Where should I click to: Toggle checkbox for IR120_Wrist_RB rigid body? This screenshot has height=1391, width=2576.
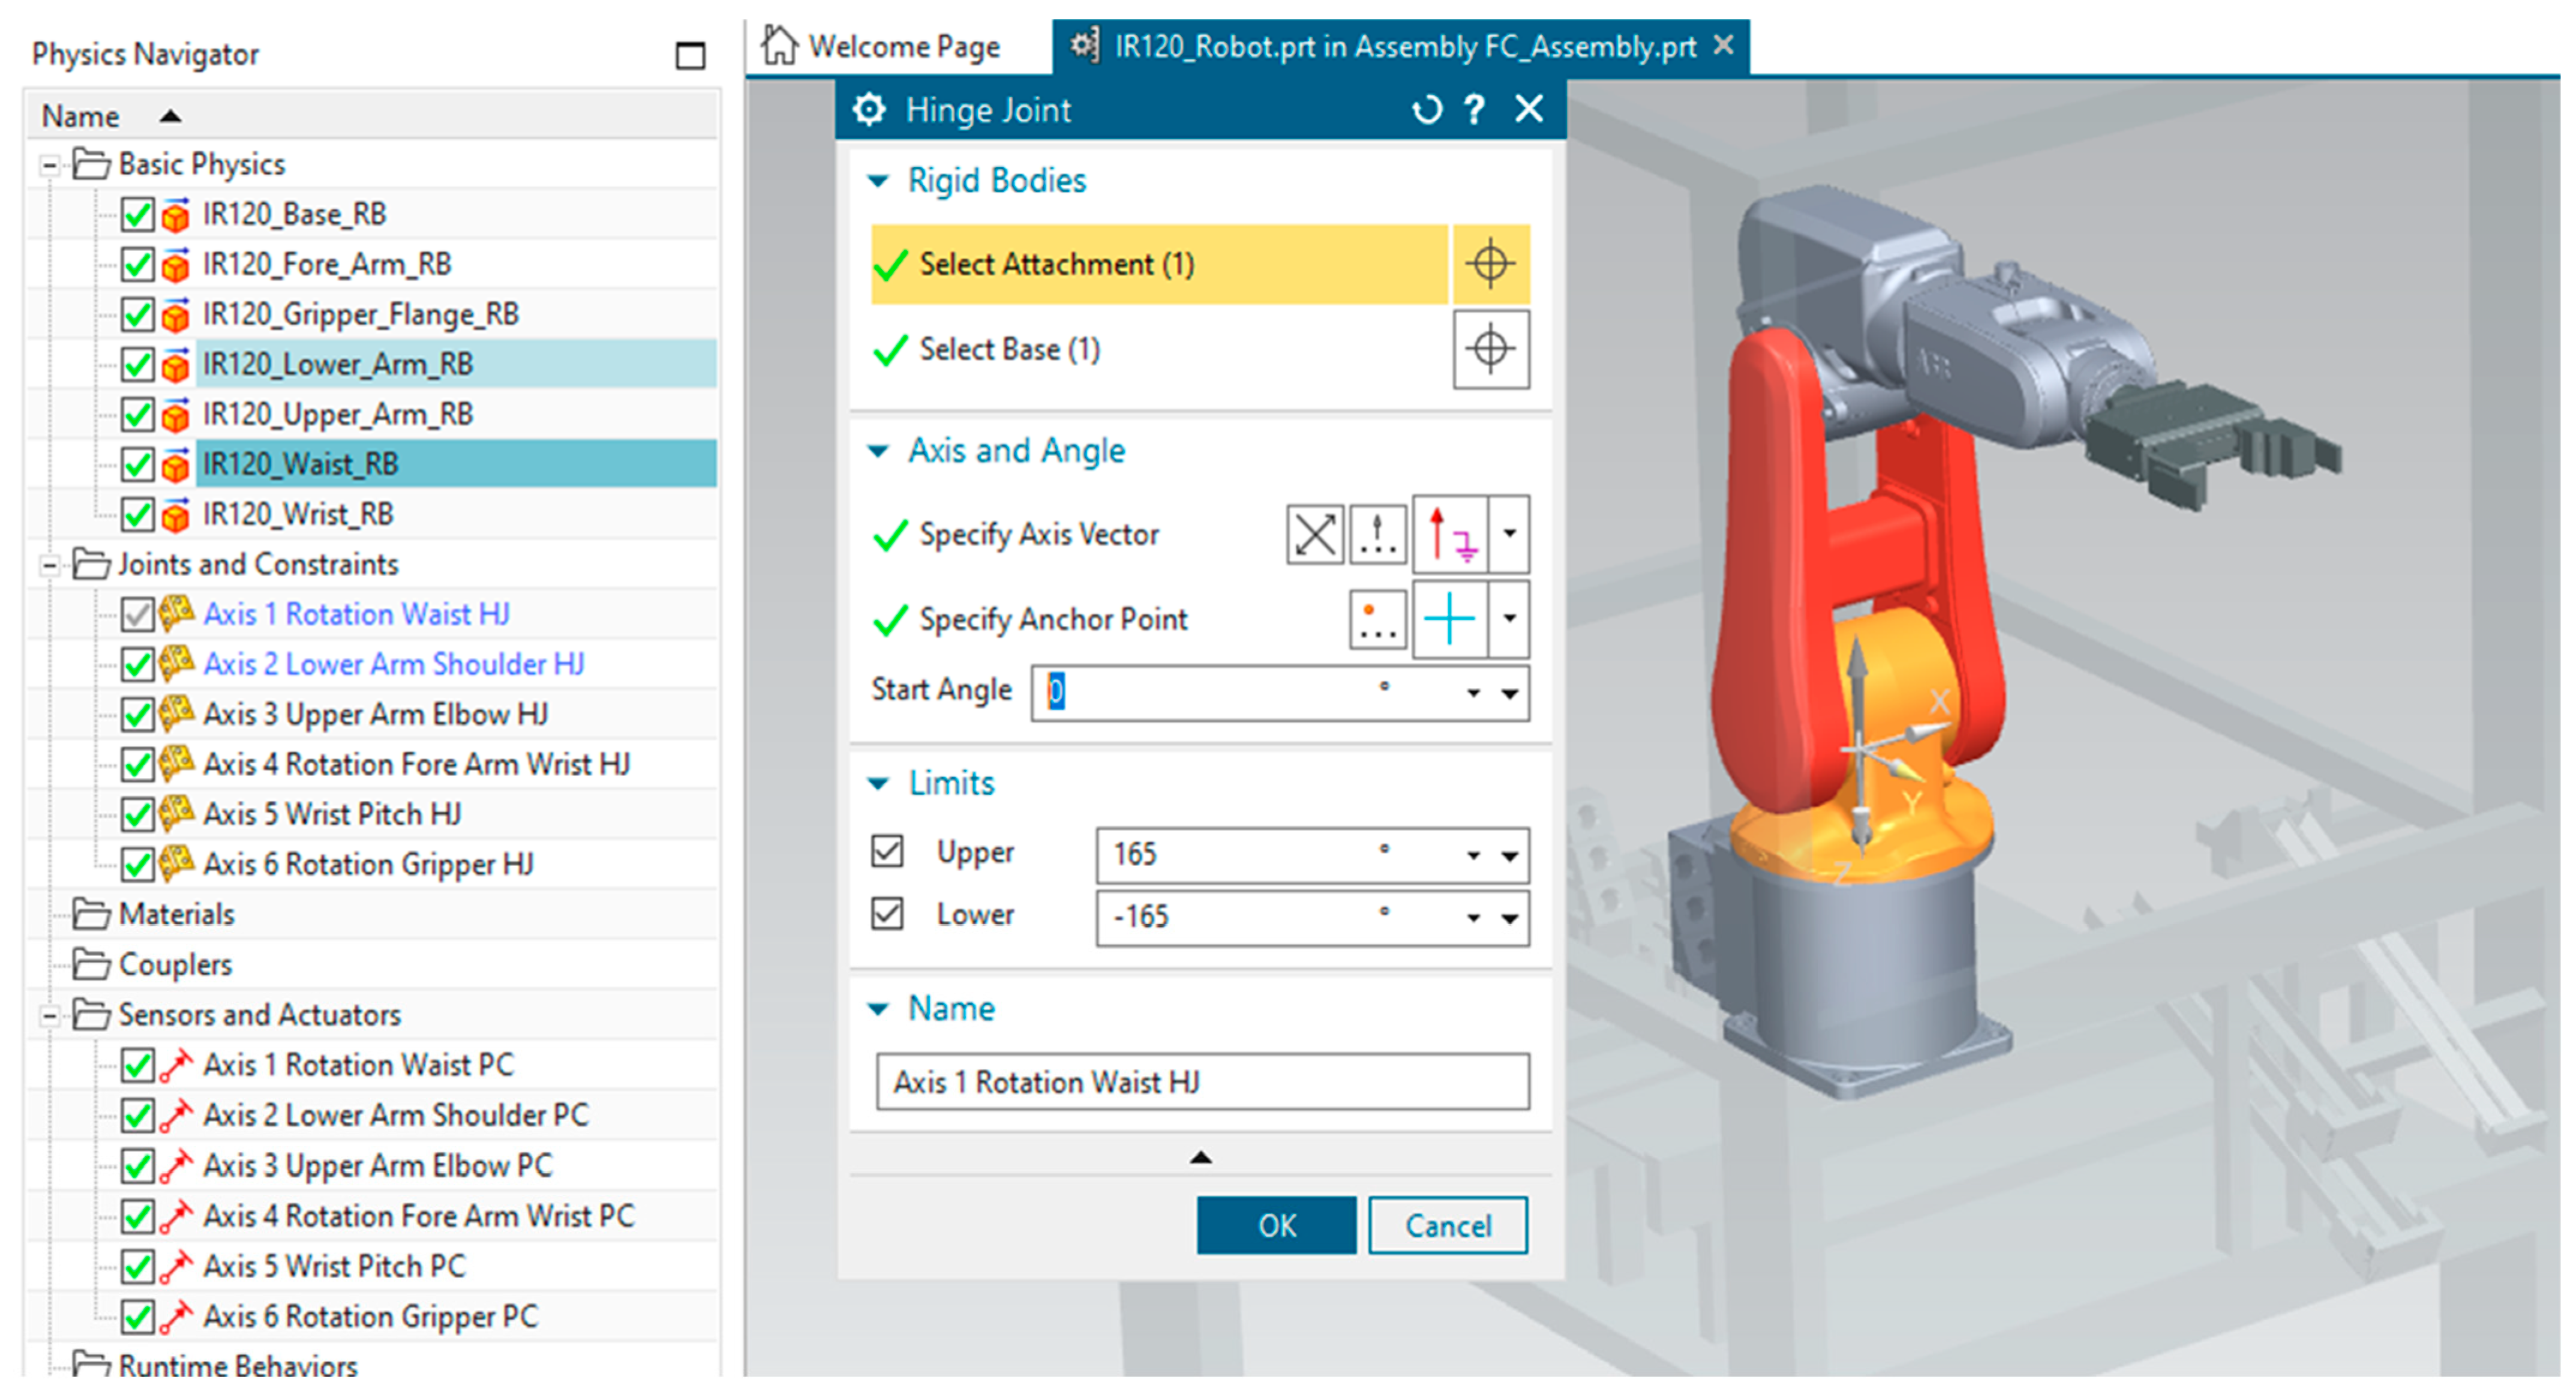137,515
